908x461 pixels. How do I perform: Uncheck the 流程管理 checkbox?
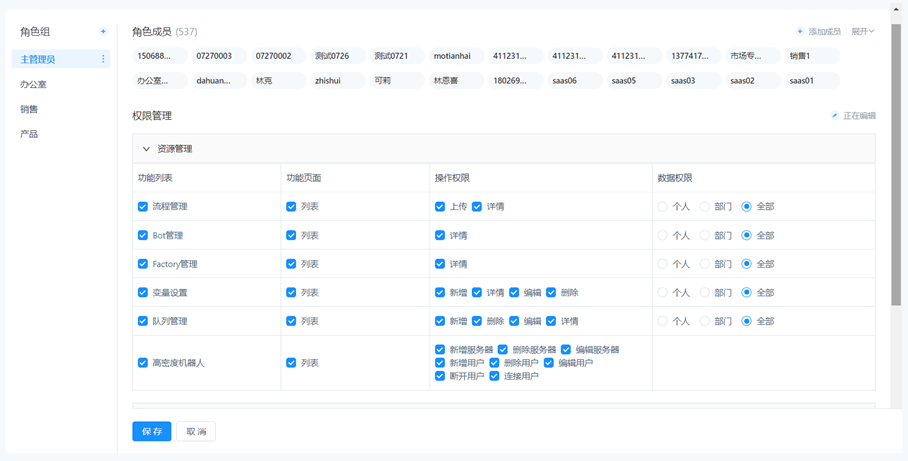point(143,207)
